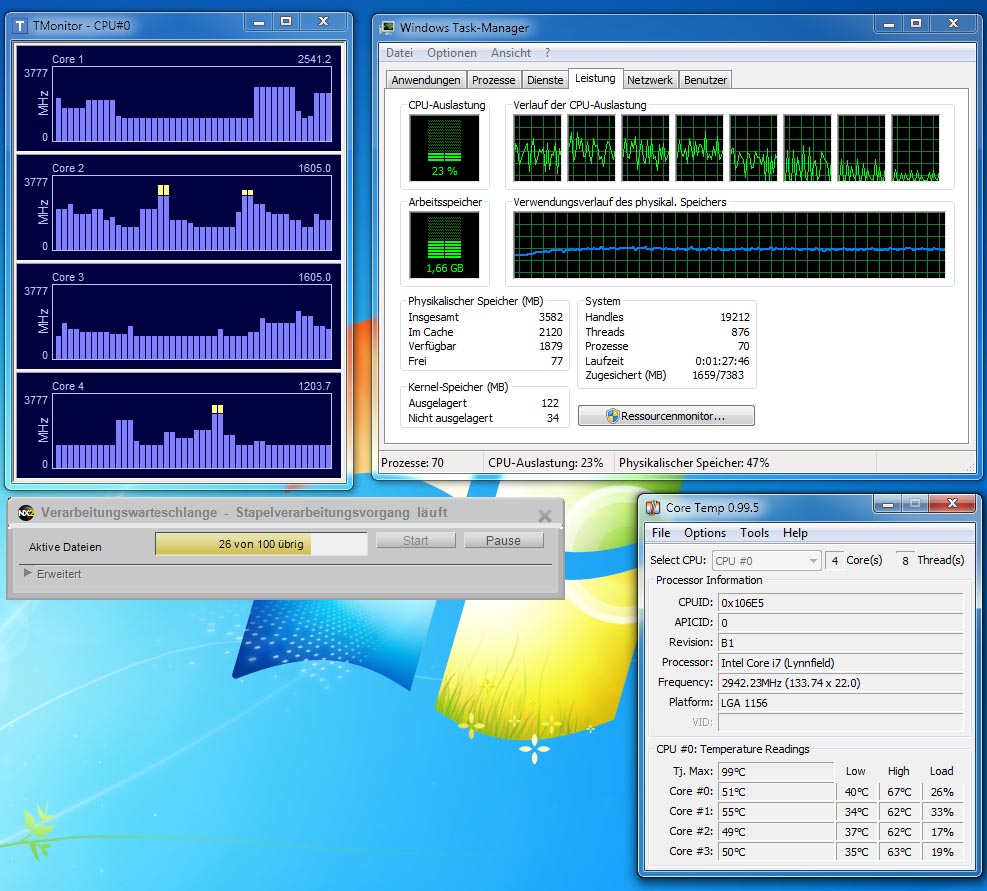The width and height of the screenshot is (987, 891).
Task: Click the Laufzeit value 0:01:27:46
Action: (x=722, y=361)
